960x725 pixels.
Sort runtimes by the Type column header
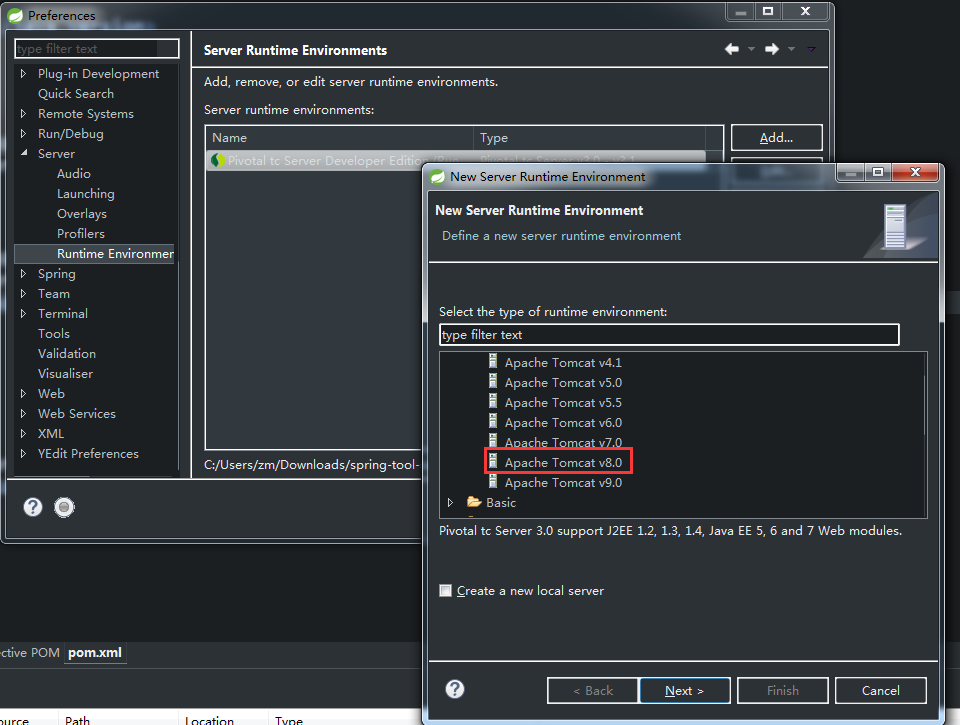pyautogui.click(x=590, y=138)
